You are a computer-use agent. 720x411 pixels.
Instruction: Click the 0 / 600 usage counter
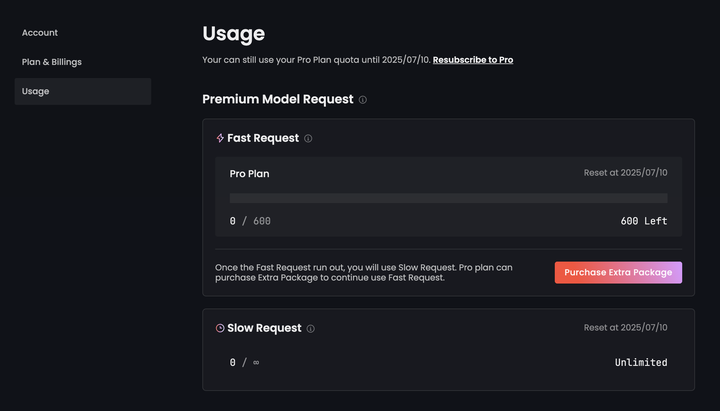click(x=250, y=221)
